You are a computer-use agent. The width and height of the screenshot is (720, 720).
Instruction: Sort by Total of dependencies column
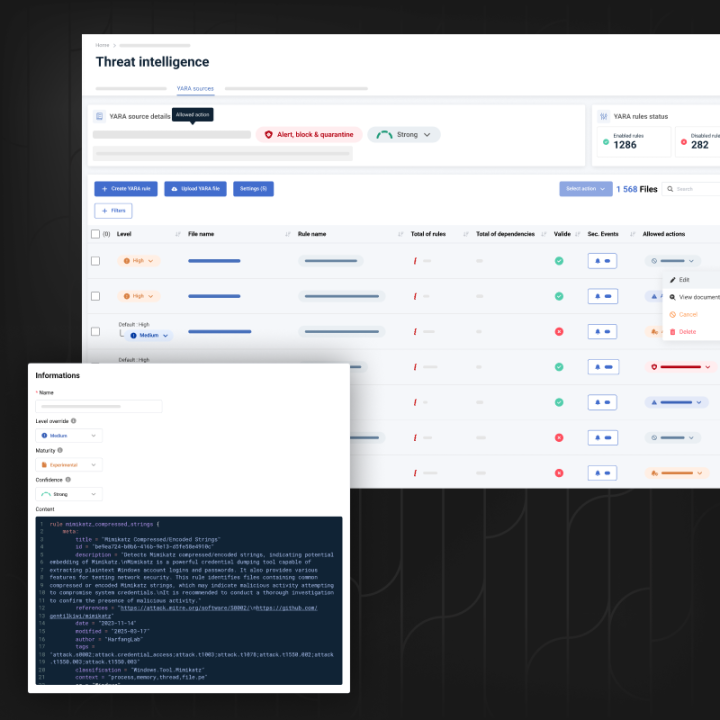pyautogui.click(x=544, y=234)
